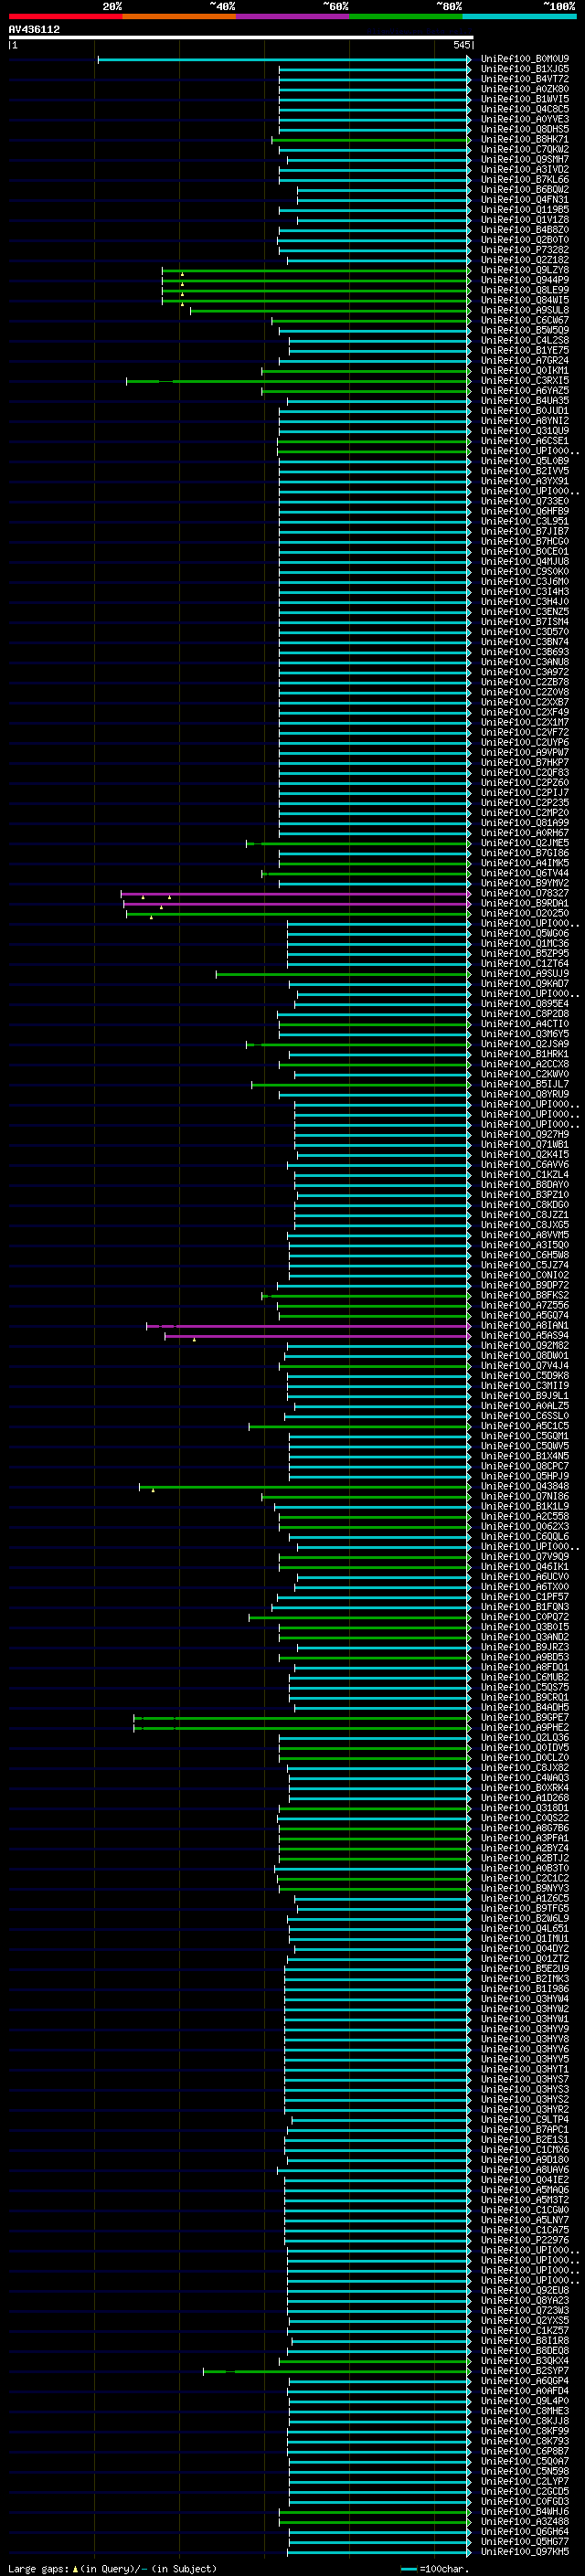Select hit label UniRef100_A9PHE2
Screen dimensions: 585x2576
point(524,1728)
